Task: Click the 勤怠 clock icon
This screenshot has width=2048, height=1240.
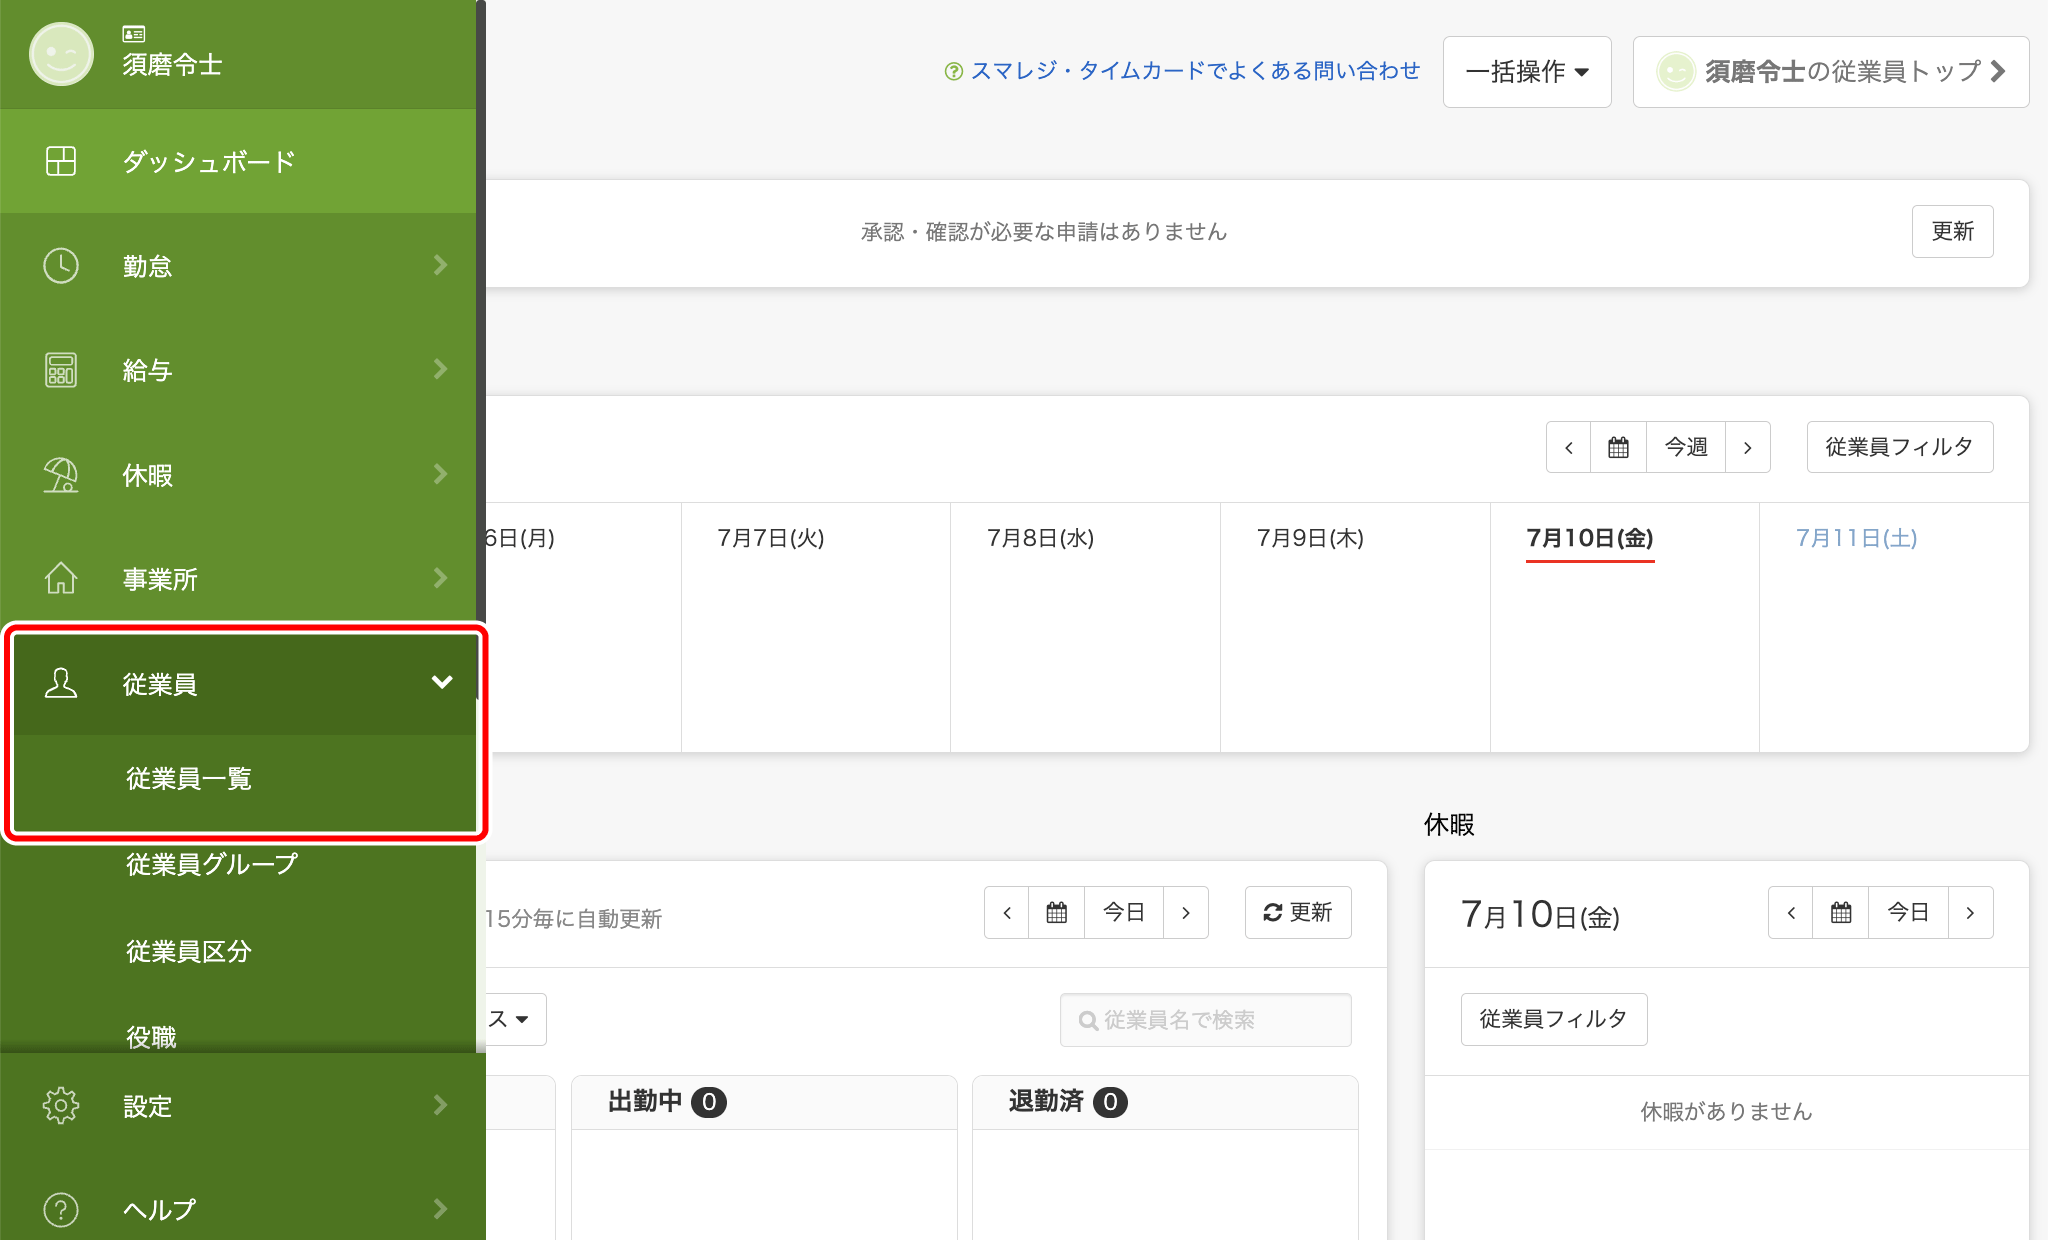Action: pos(61,266)
